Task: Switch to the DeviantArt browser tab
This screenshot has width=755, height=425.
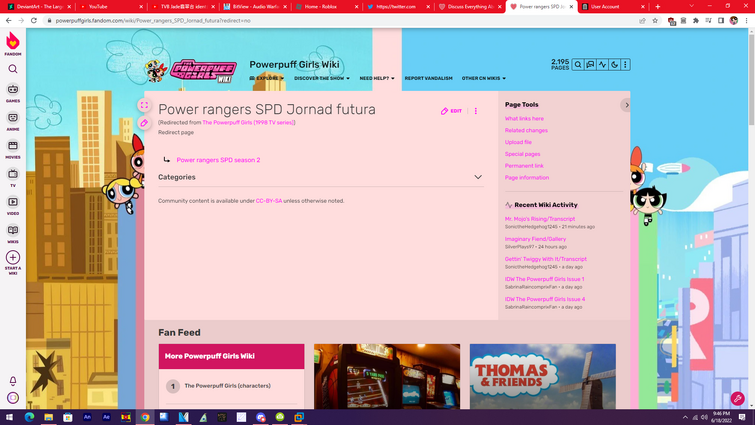Action: [x=39, y=7]
